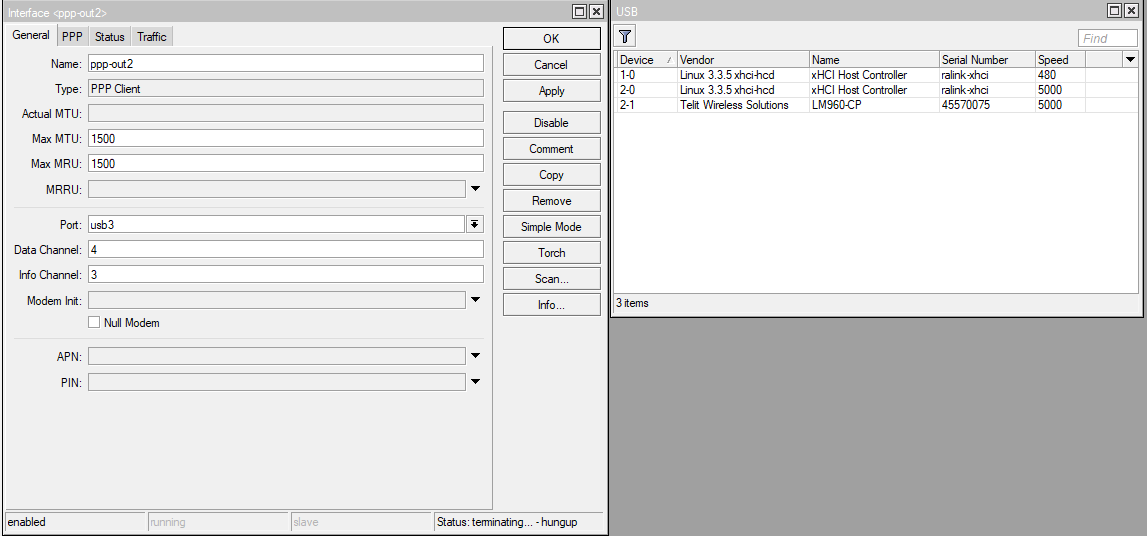Viewport: 1147px width, 537px height.
Task: Click the Type field 'PPP Client'
Action: (x=286, y=89)
